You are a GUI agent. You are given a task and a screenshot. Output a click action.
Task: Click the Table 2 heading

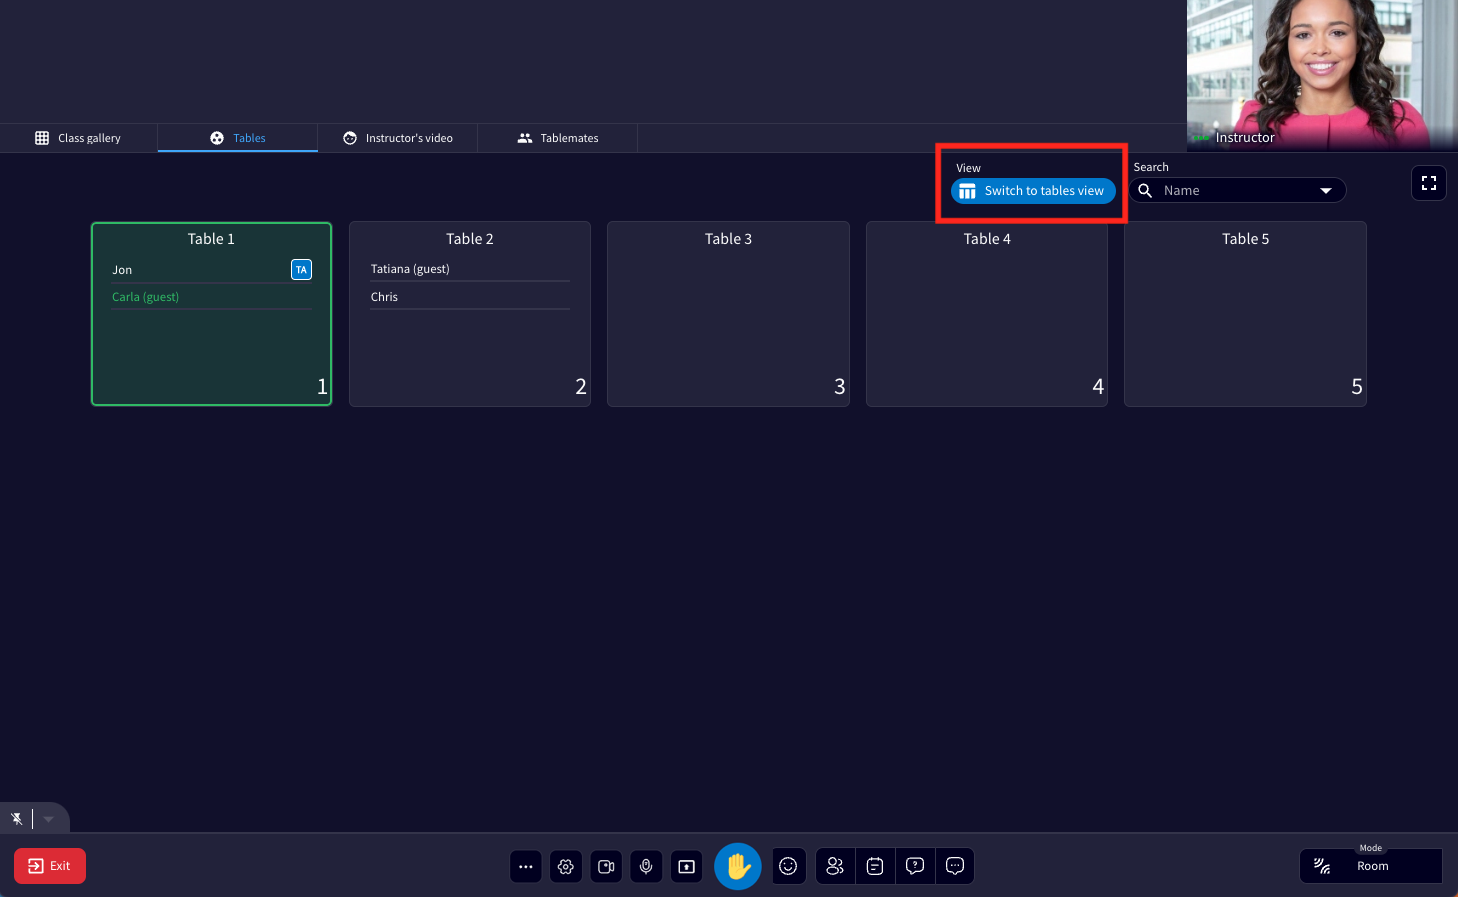(470, 239)
